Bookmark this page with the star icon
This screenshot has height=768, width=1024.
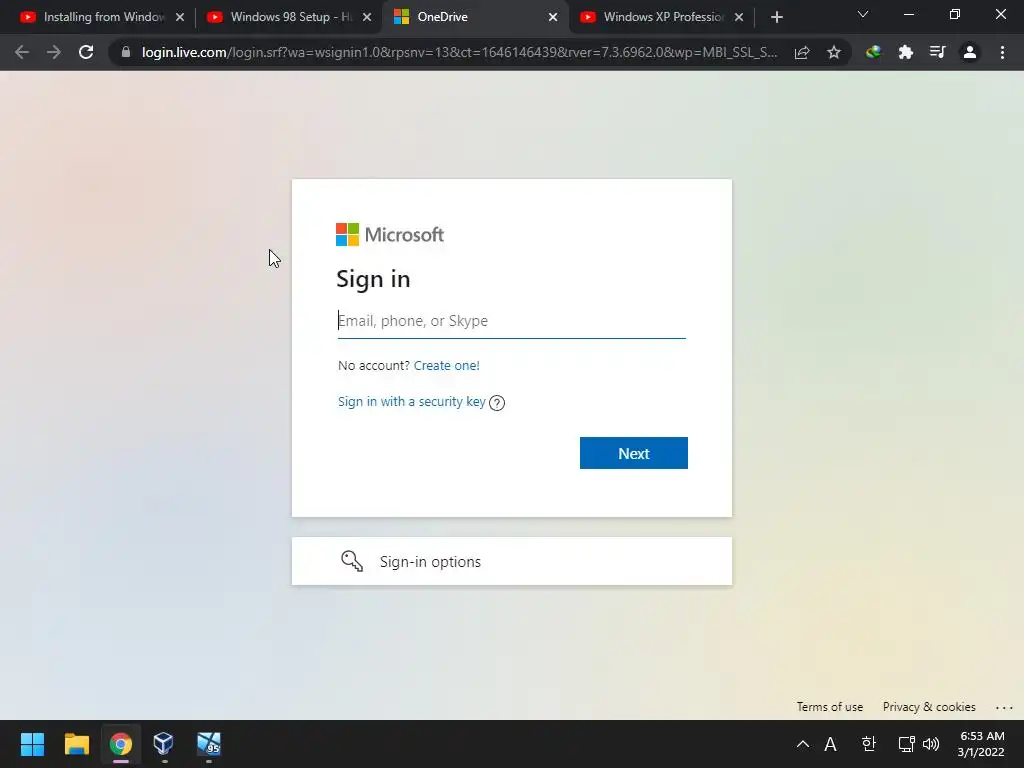(834, 52)
